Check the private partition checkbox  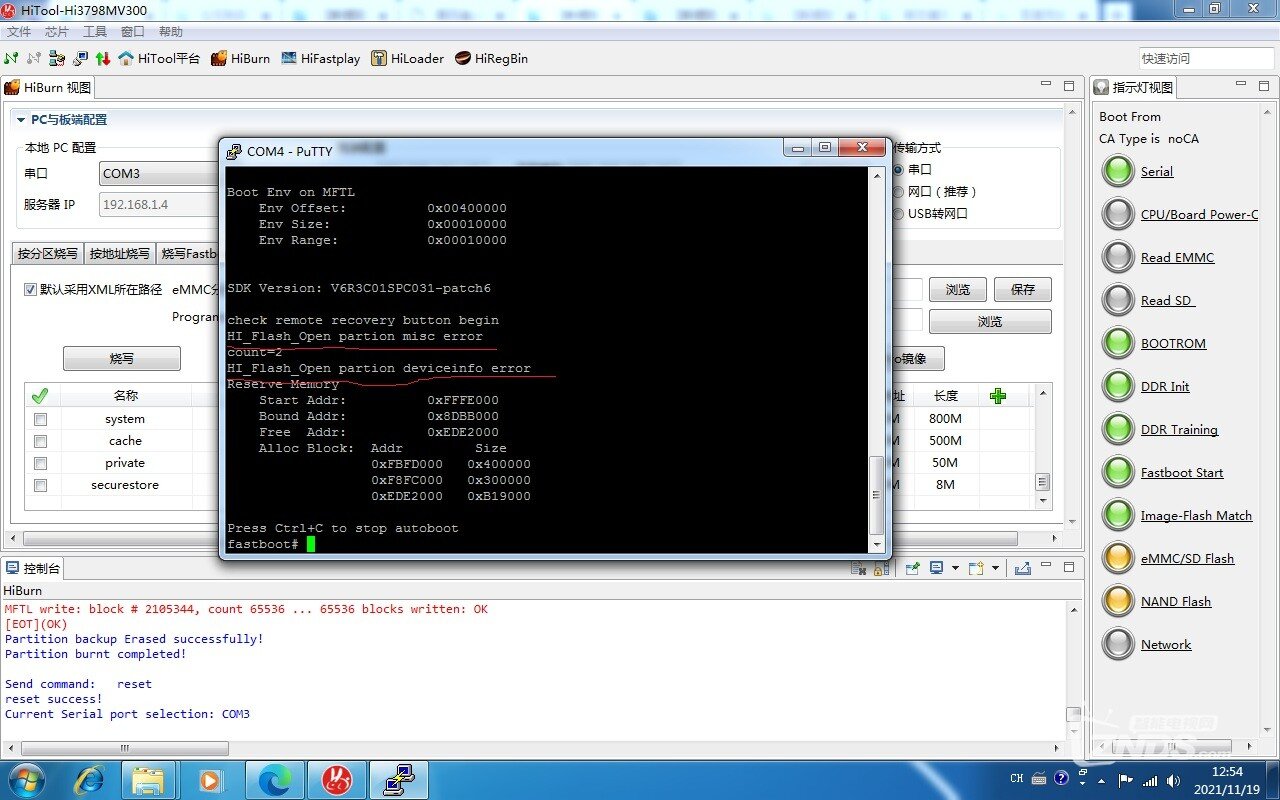[x=41, y=463]
